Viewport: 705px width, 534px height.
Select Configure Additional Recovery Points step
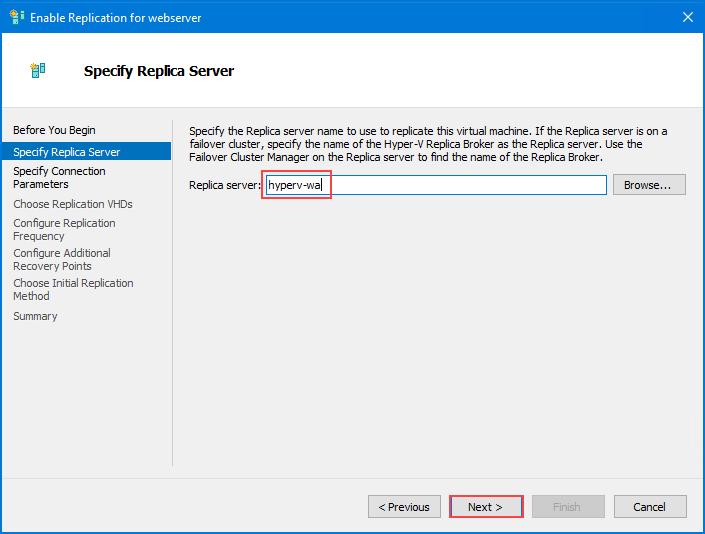click(62, 259)
